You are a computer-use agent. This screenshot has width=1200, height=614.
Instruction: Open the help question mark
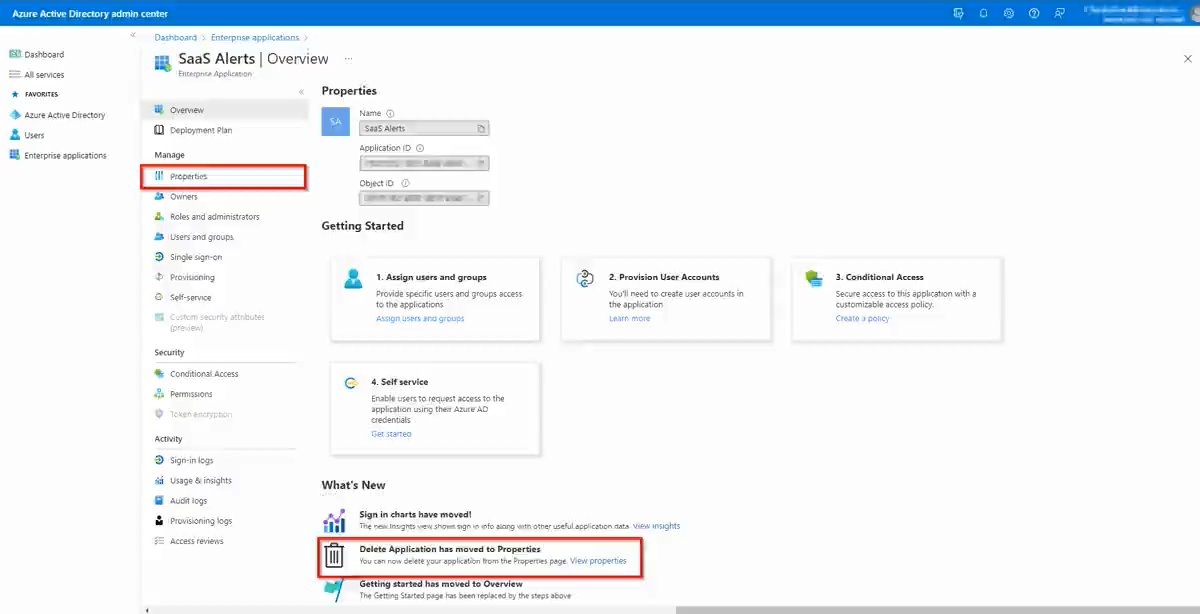(1034, 13)
